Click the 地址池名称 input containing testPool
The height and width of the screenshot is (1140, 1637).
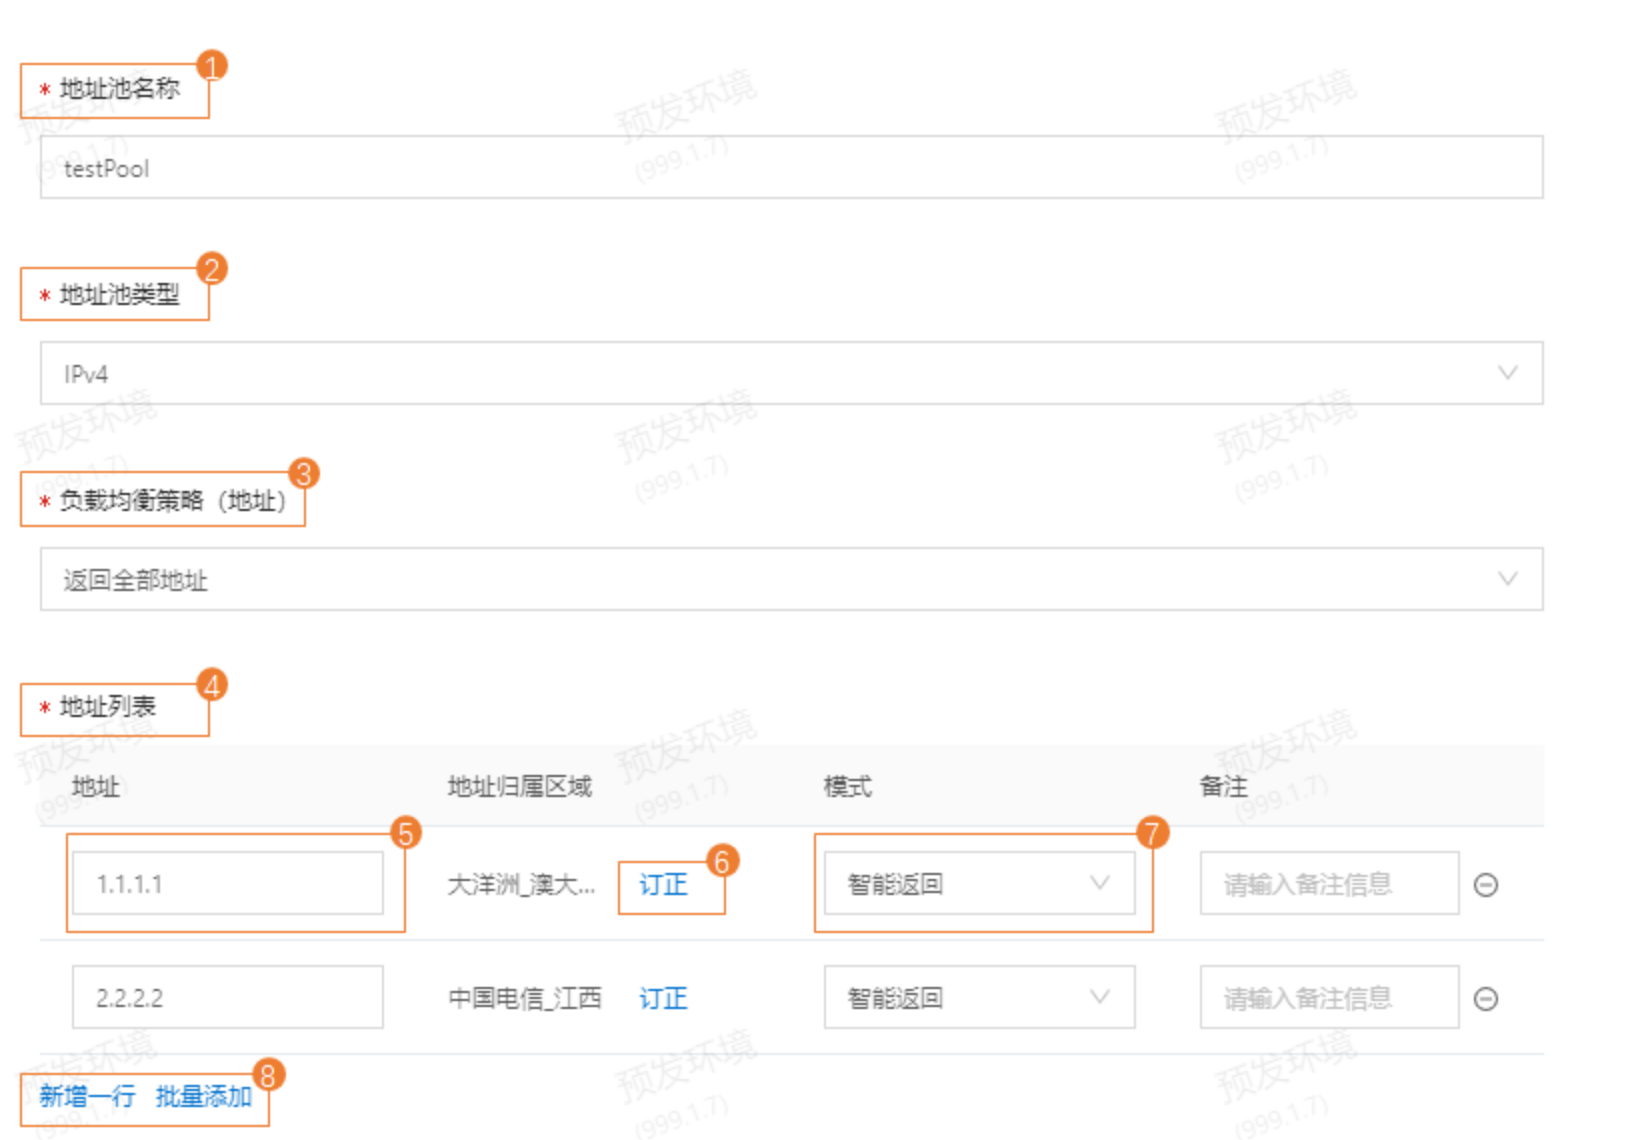pos(790,167)
